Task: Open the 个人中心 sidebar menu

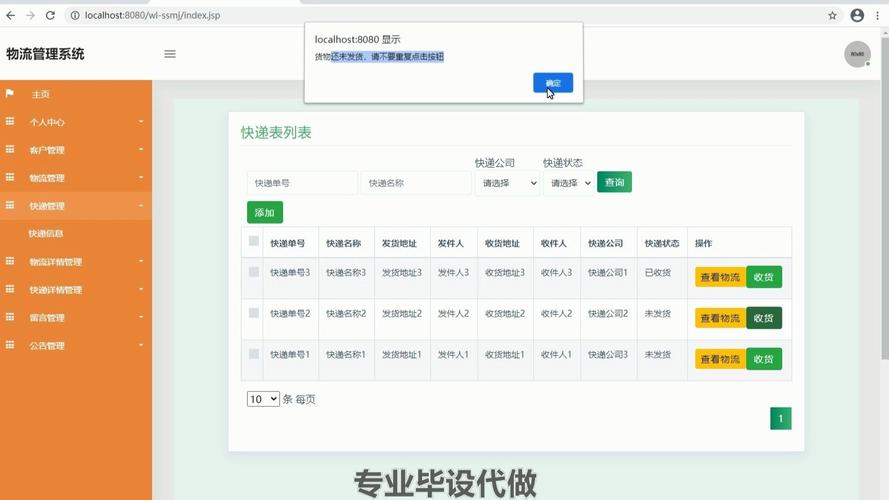Action: (x=76, y=122)
